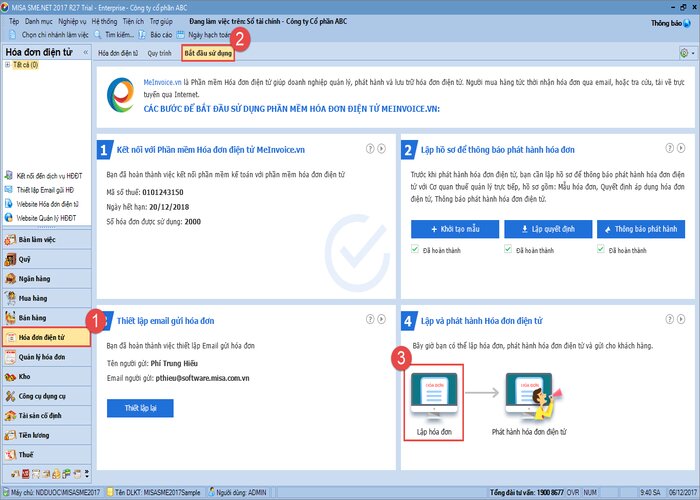This screenshot has width=700, height=500.
Task: Open the Nghiệp vụ menu
Action: (x=72, y=21)
